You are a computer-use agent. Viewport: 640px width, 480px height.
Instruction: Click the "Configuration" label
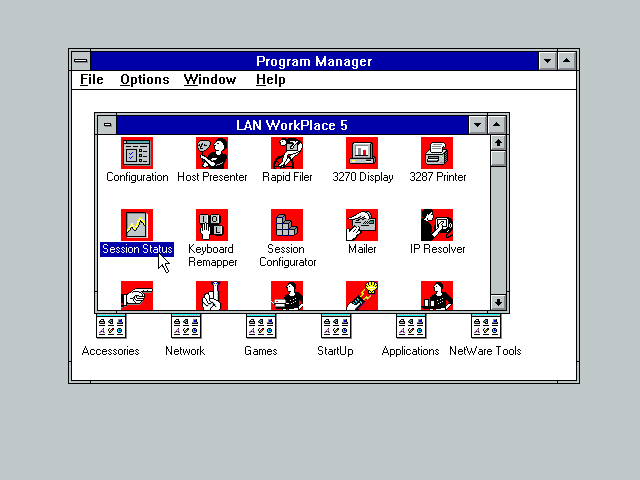(137, 177)
